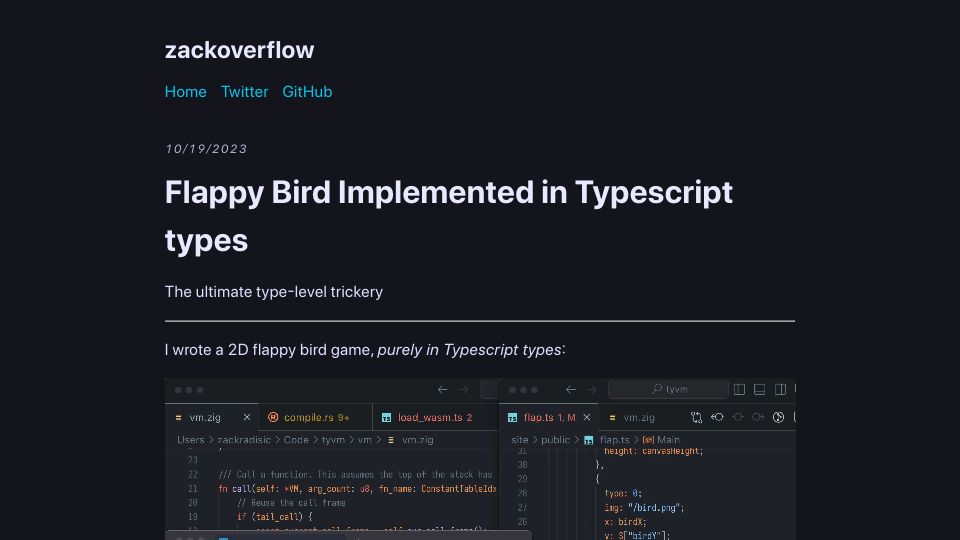Viewport: 960px width, 540px height.
Task: Click line number 28 in right editor
Action: [x=522, y=493]
